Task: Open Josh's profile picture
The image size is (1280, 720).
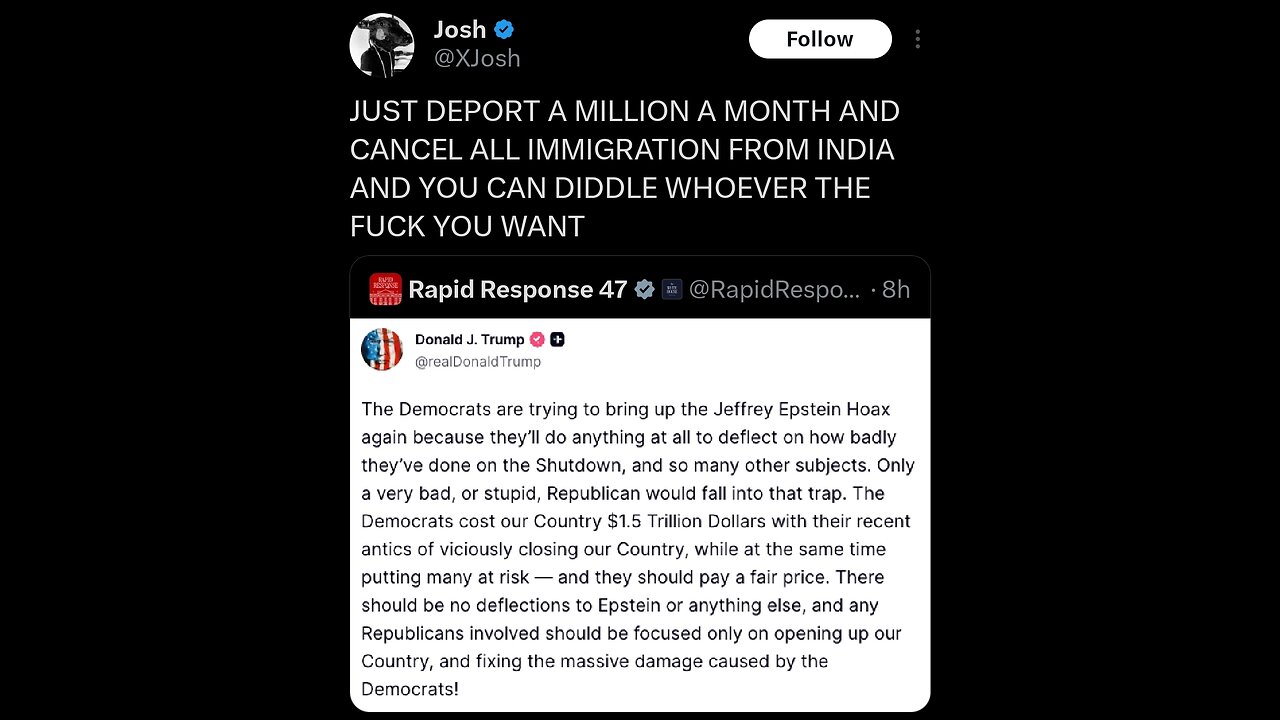Action: coord(381,45)
